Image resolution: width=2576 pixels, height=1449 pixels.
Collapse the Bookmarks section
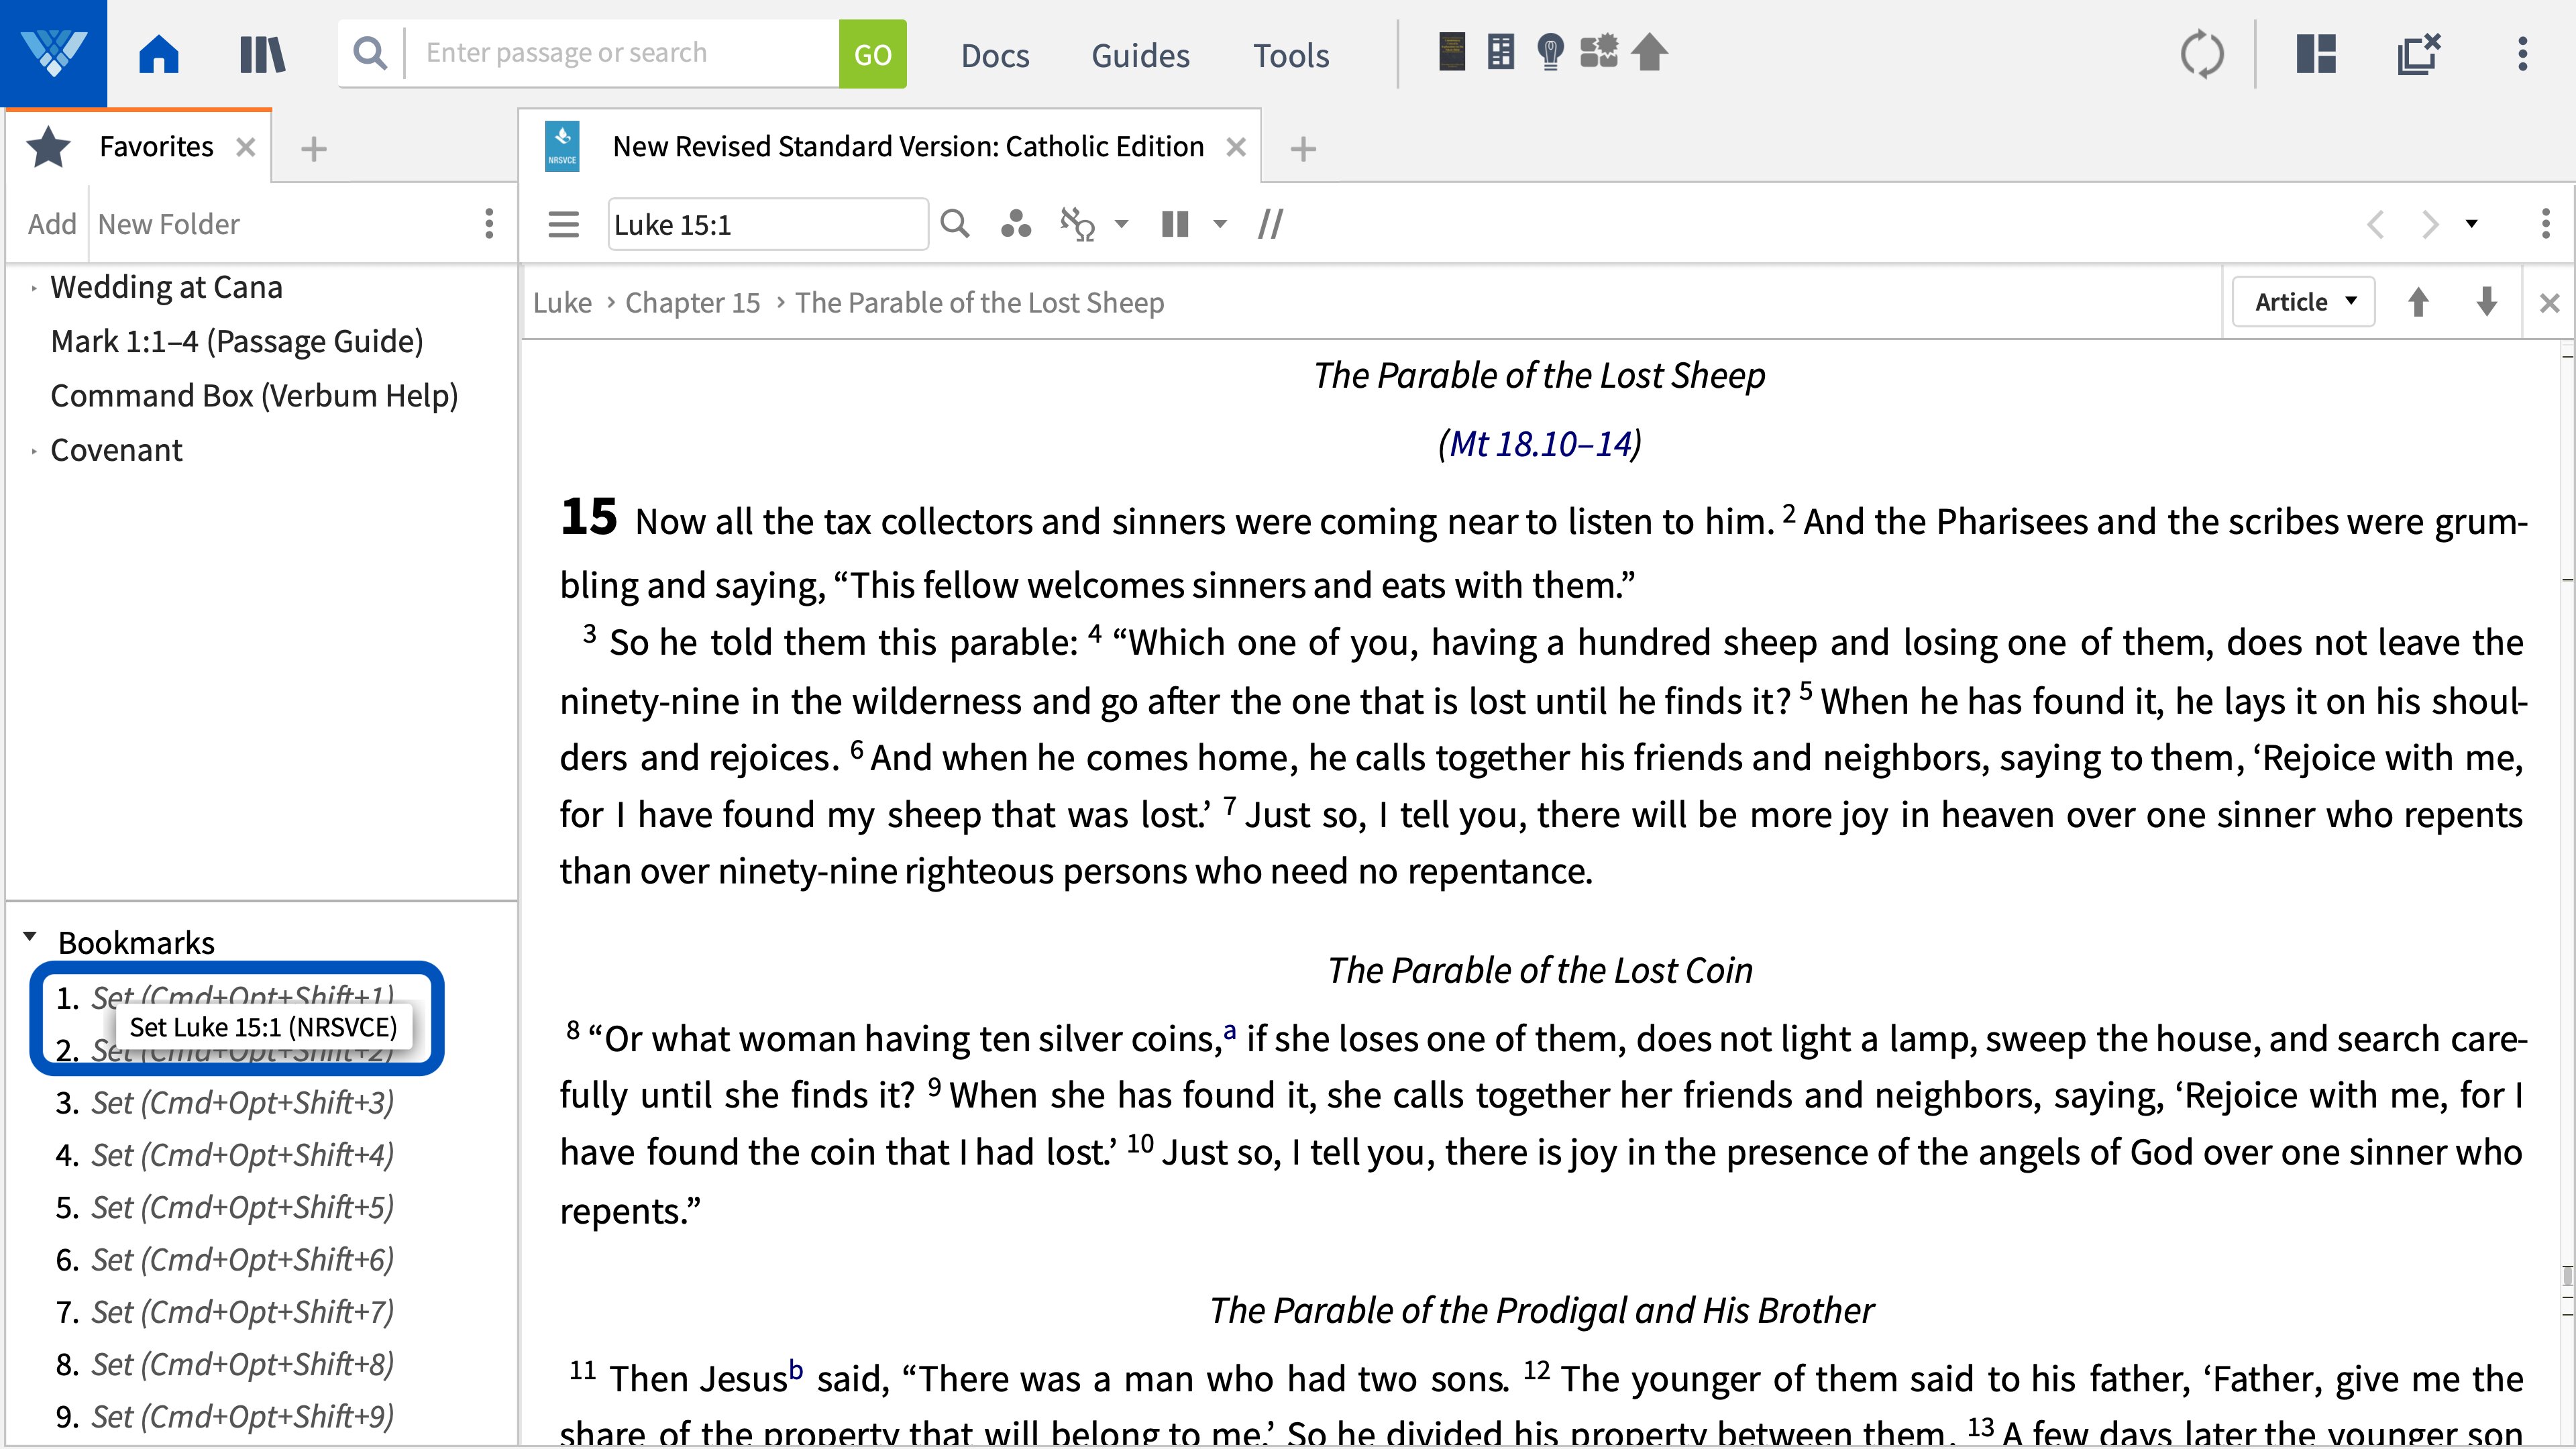coord(30,938)
